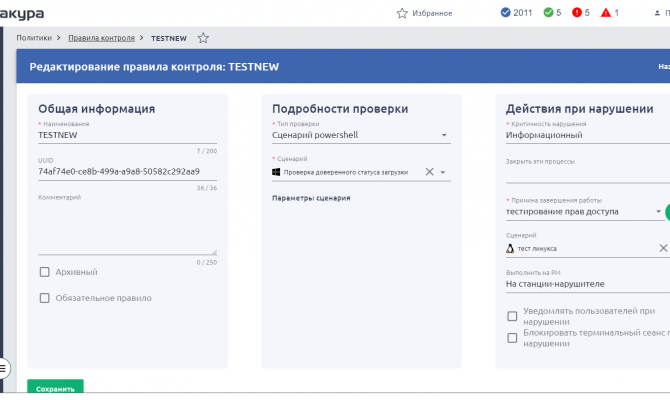Image resolution: width=670 pixels, height=400 pixels.
Task: Clear the тест линукса scenario selection
Action: (662, 248)
